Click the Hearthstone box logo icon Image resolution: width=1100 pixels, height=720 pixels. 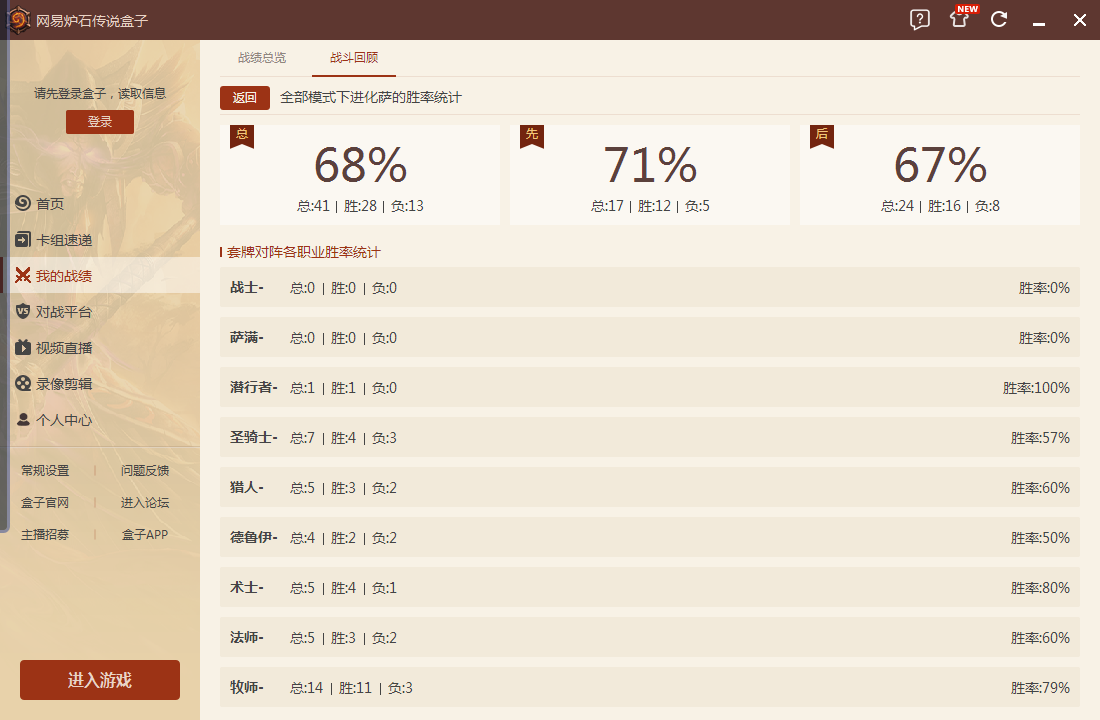point(18,20)
